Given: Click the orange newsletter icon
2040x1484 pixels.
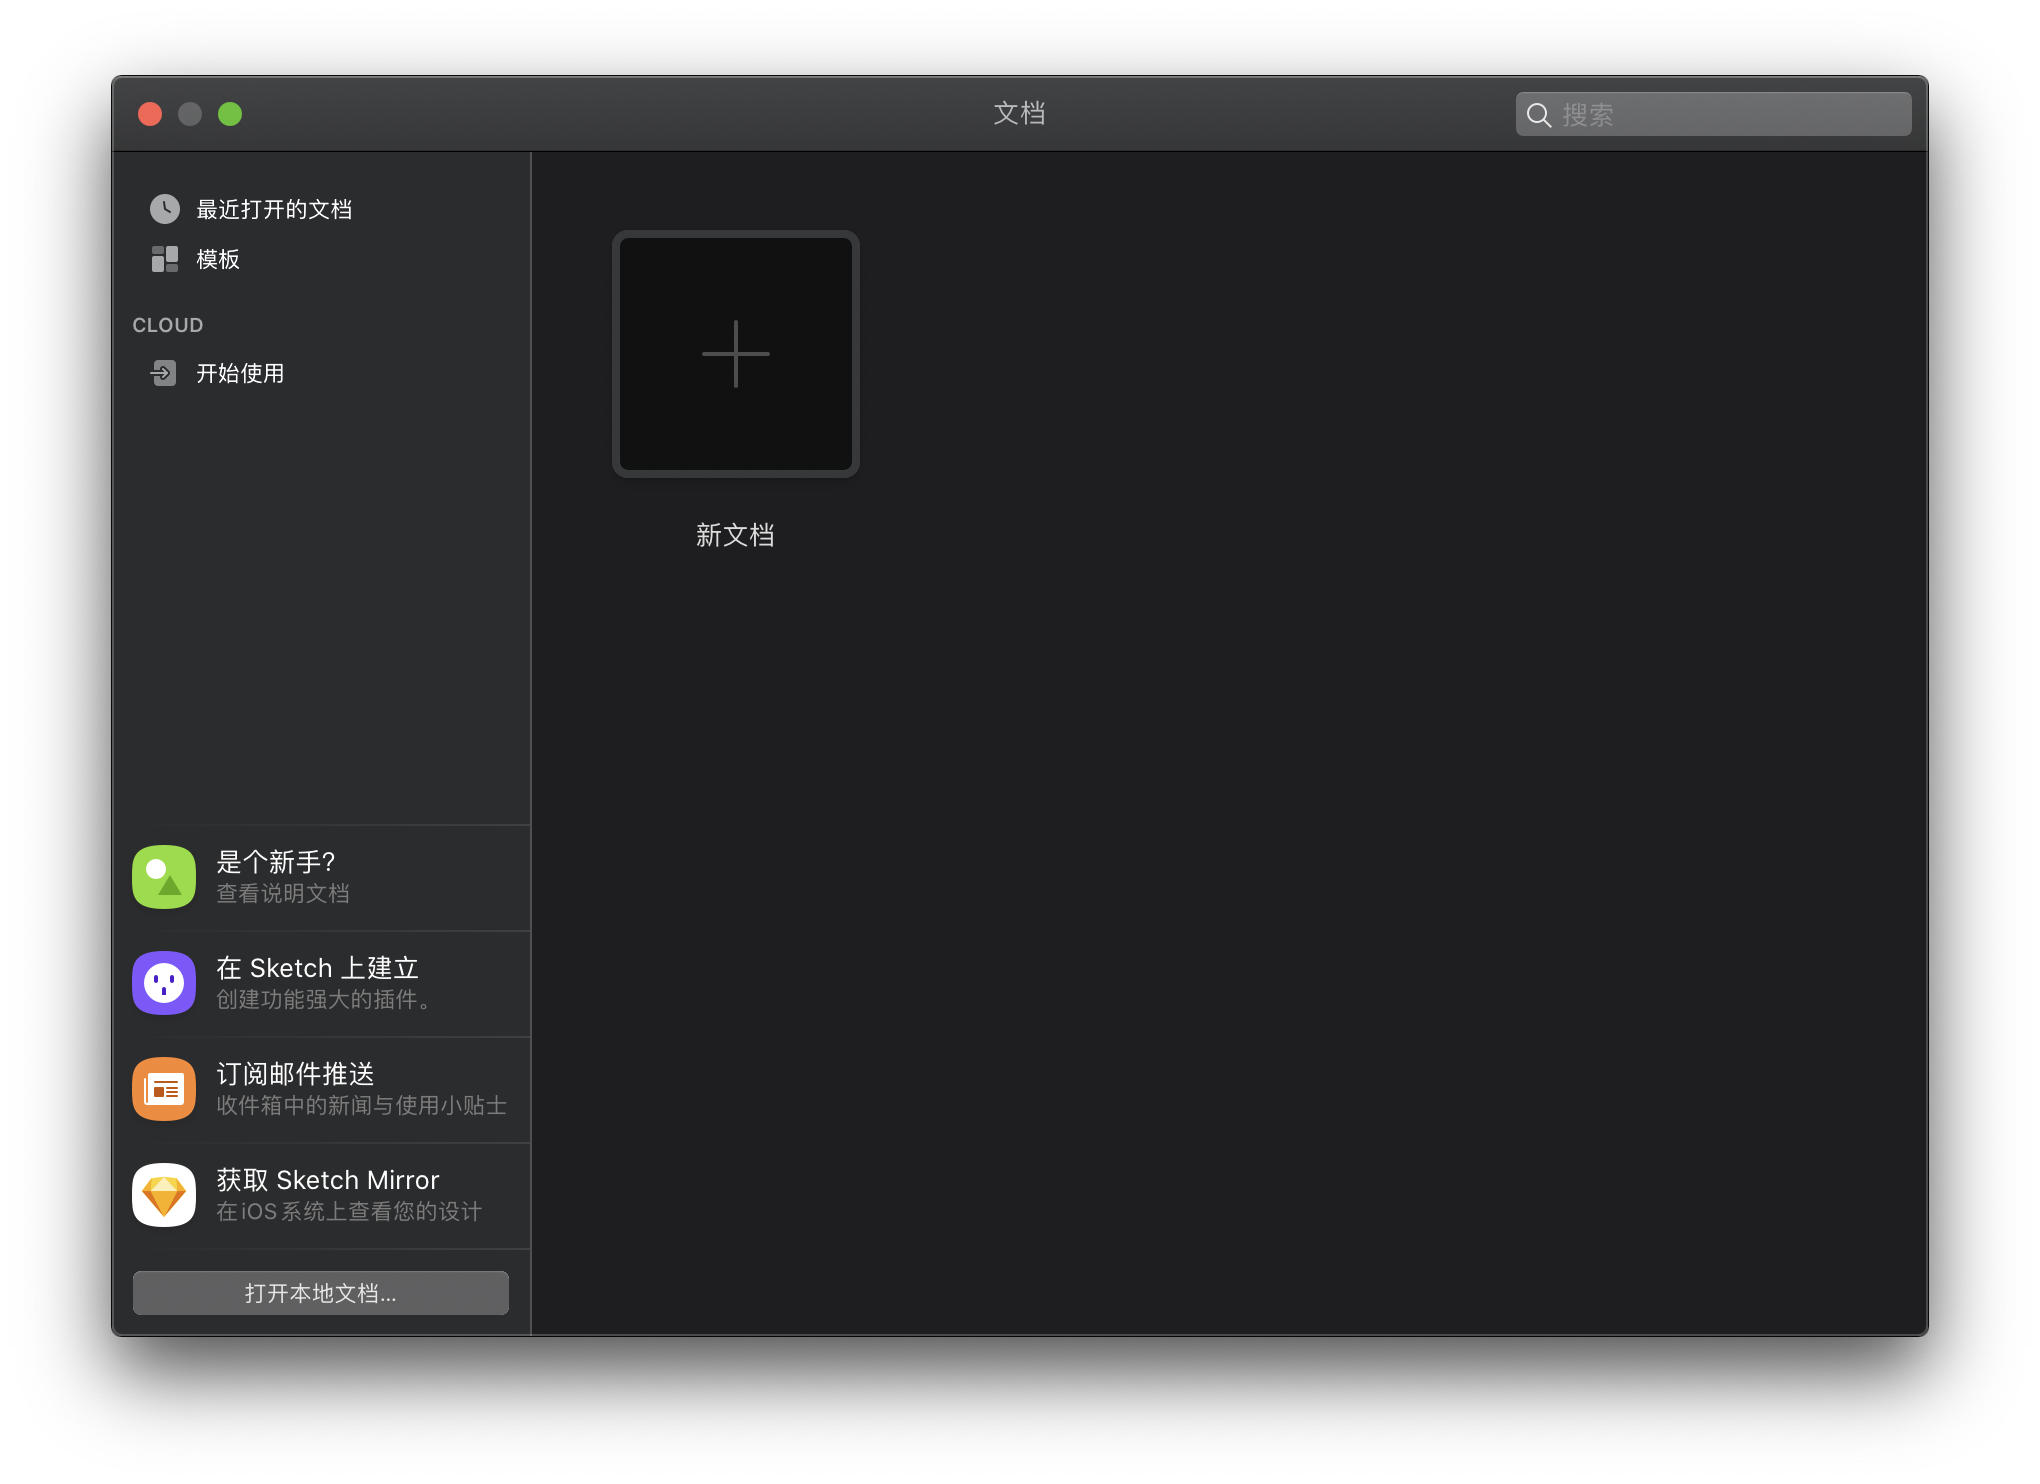Looking at the screenshot, I should pos(164,1089).
